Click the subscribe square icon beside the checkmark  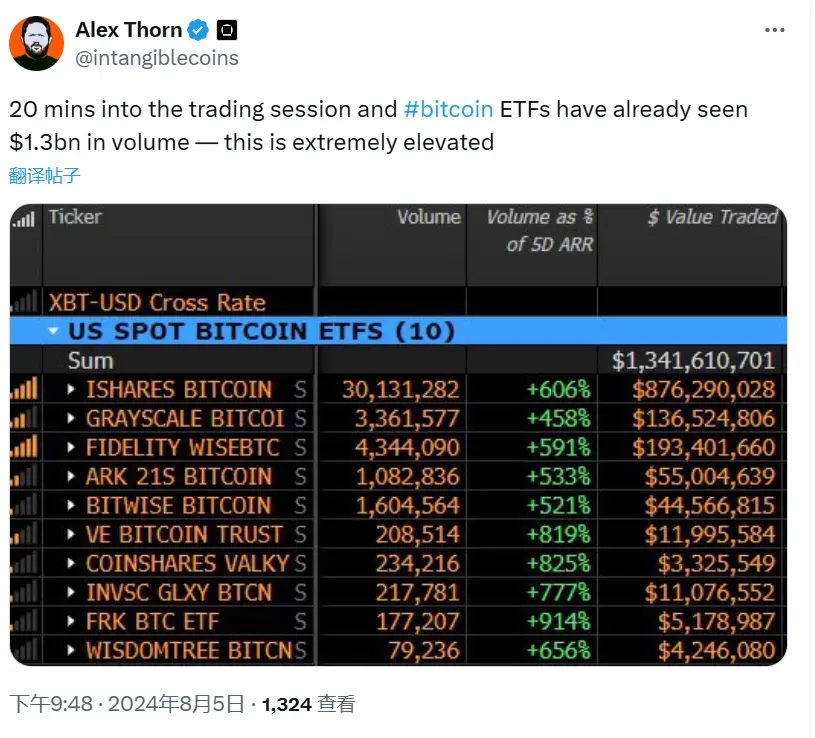227,30
